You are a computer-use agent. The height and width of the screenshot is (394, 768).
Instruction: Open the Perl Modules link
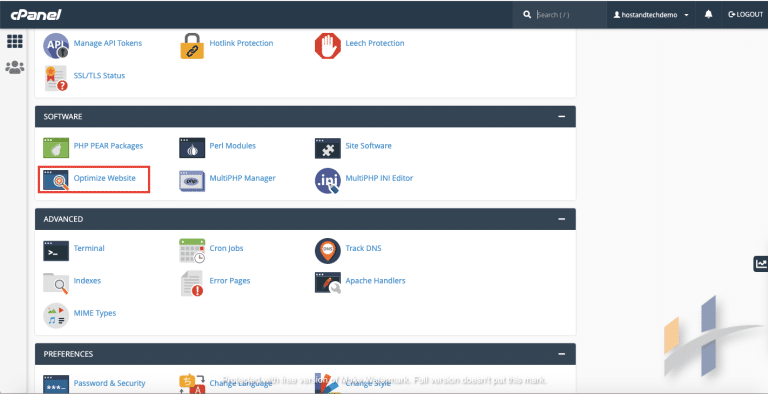point(233,146)
